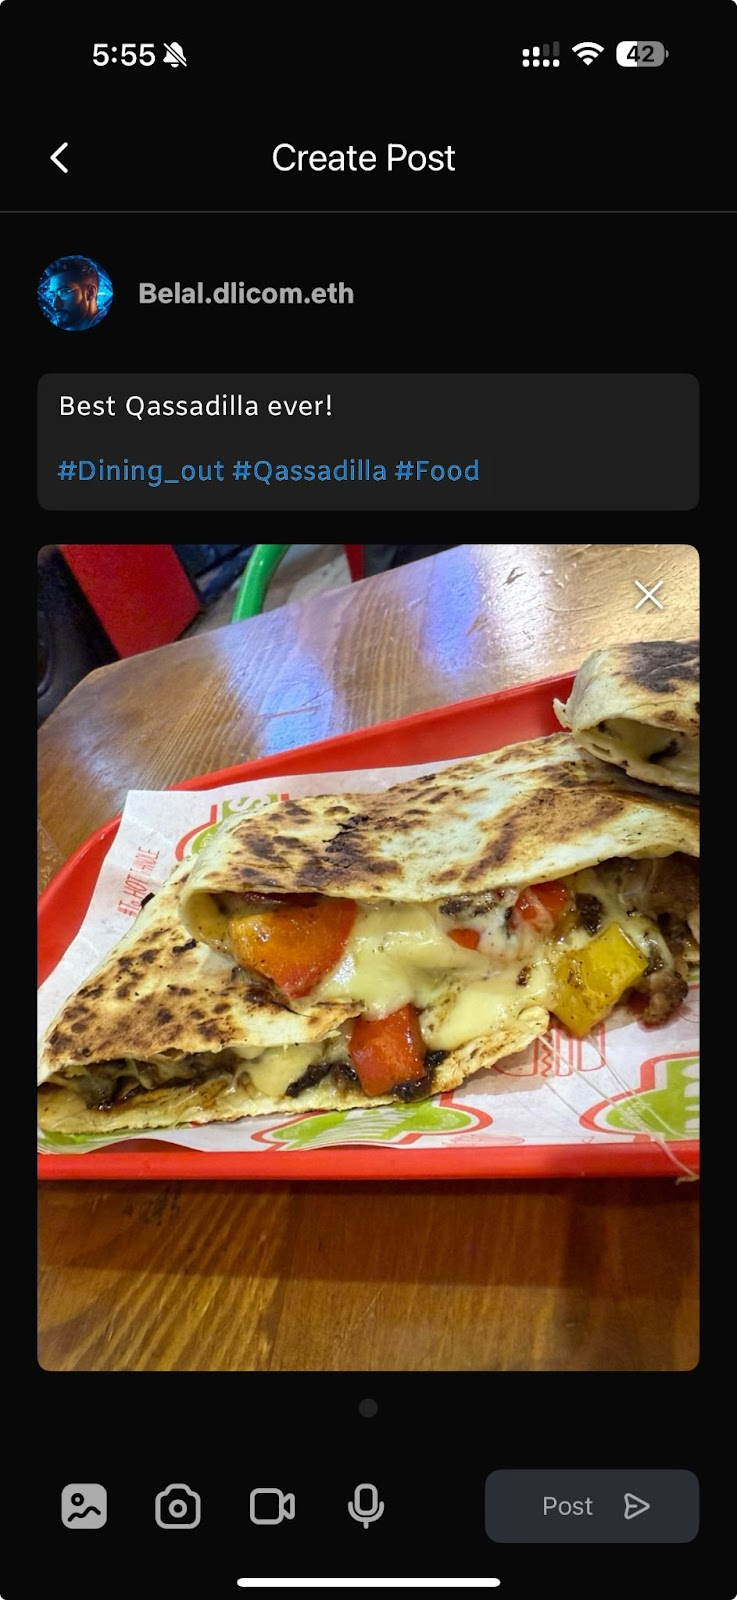
Task: Tap the Create Post title header
Action: point(363,158)
